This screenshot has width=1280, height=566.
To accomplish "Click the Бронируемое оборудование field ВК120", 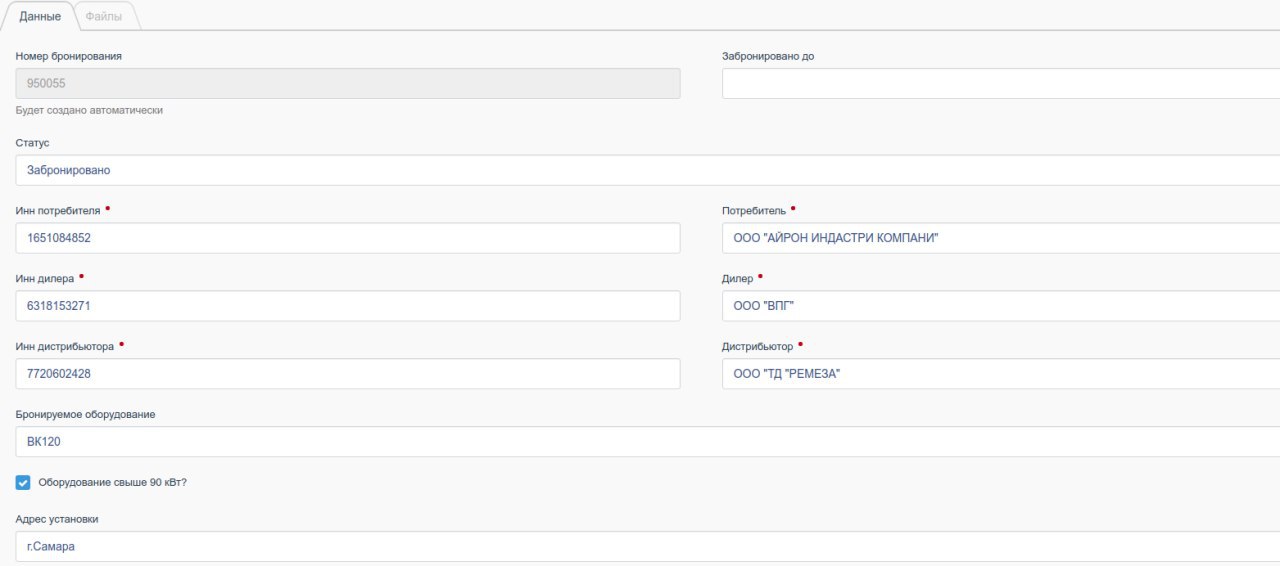I will (x=648, y=442).
